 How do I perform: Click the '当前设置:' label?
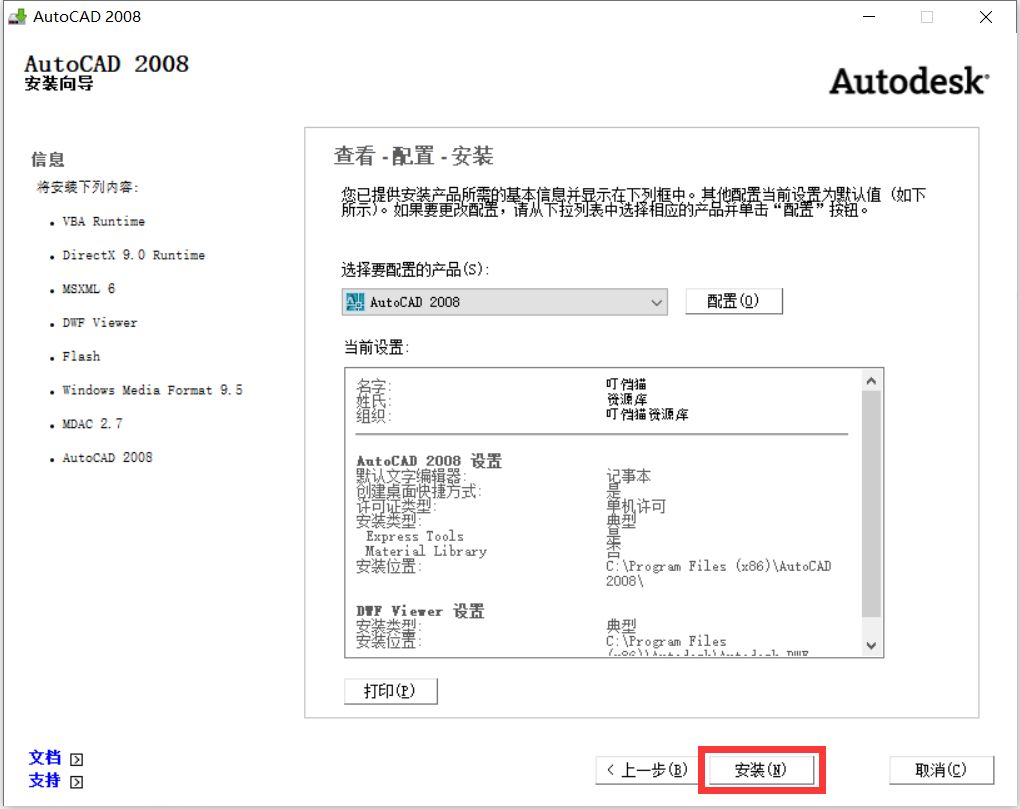coord(377,348)
